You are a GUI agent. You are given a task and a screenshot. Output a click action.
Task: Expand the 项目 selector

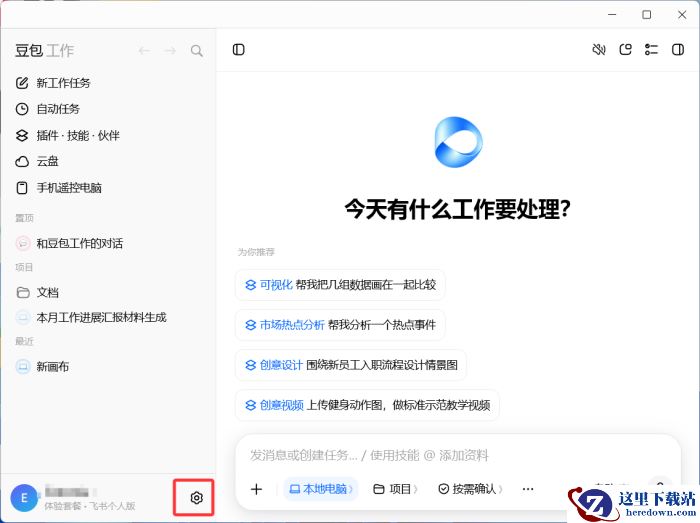pyautogui.click(x=396, y=489)
